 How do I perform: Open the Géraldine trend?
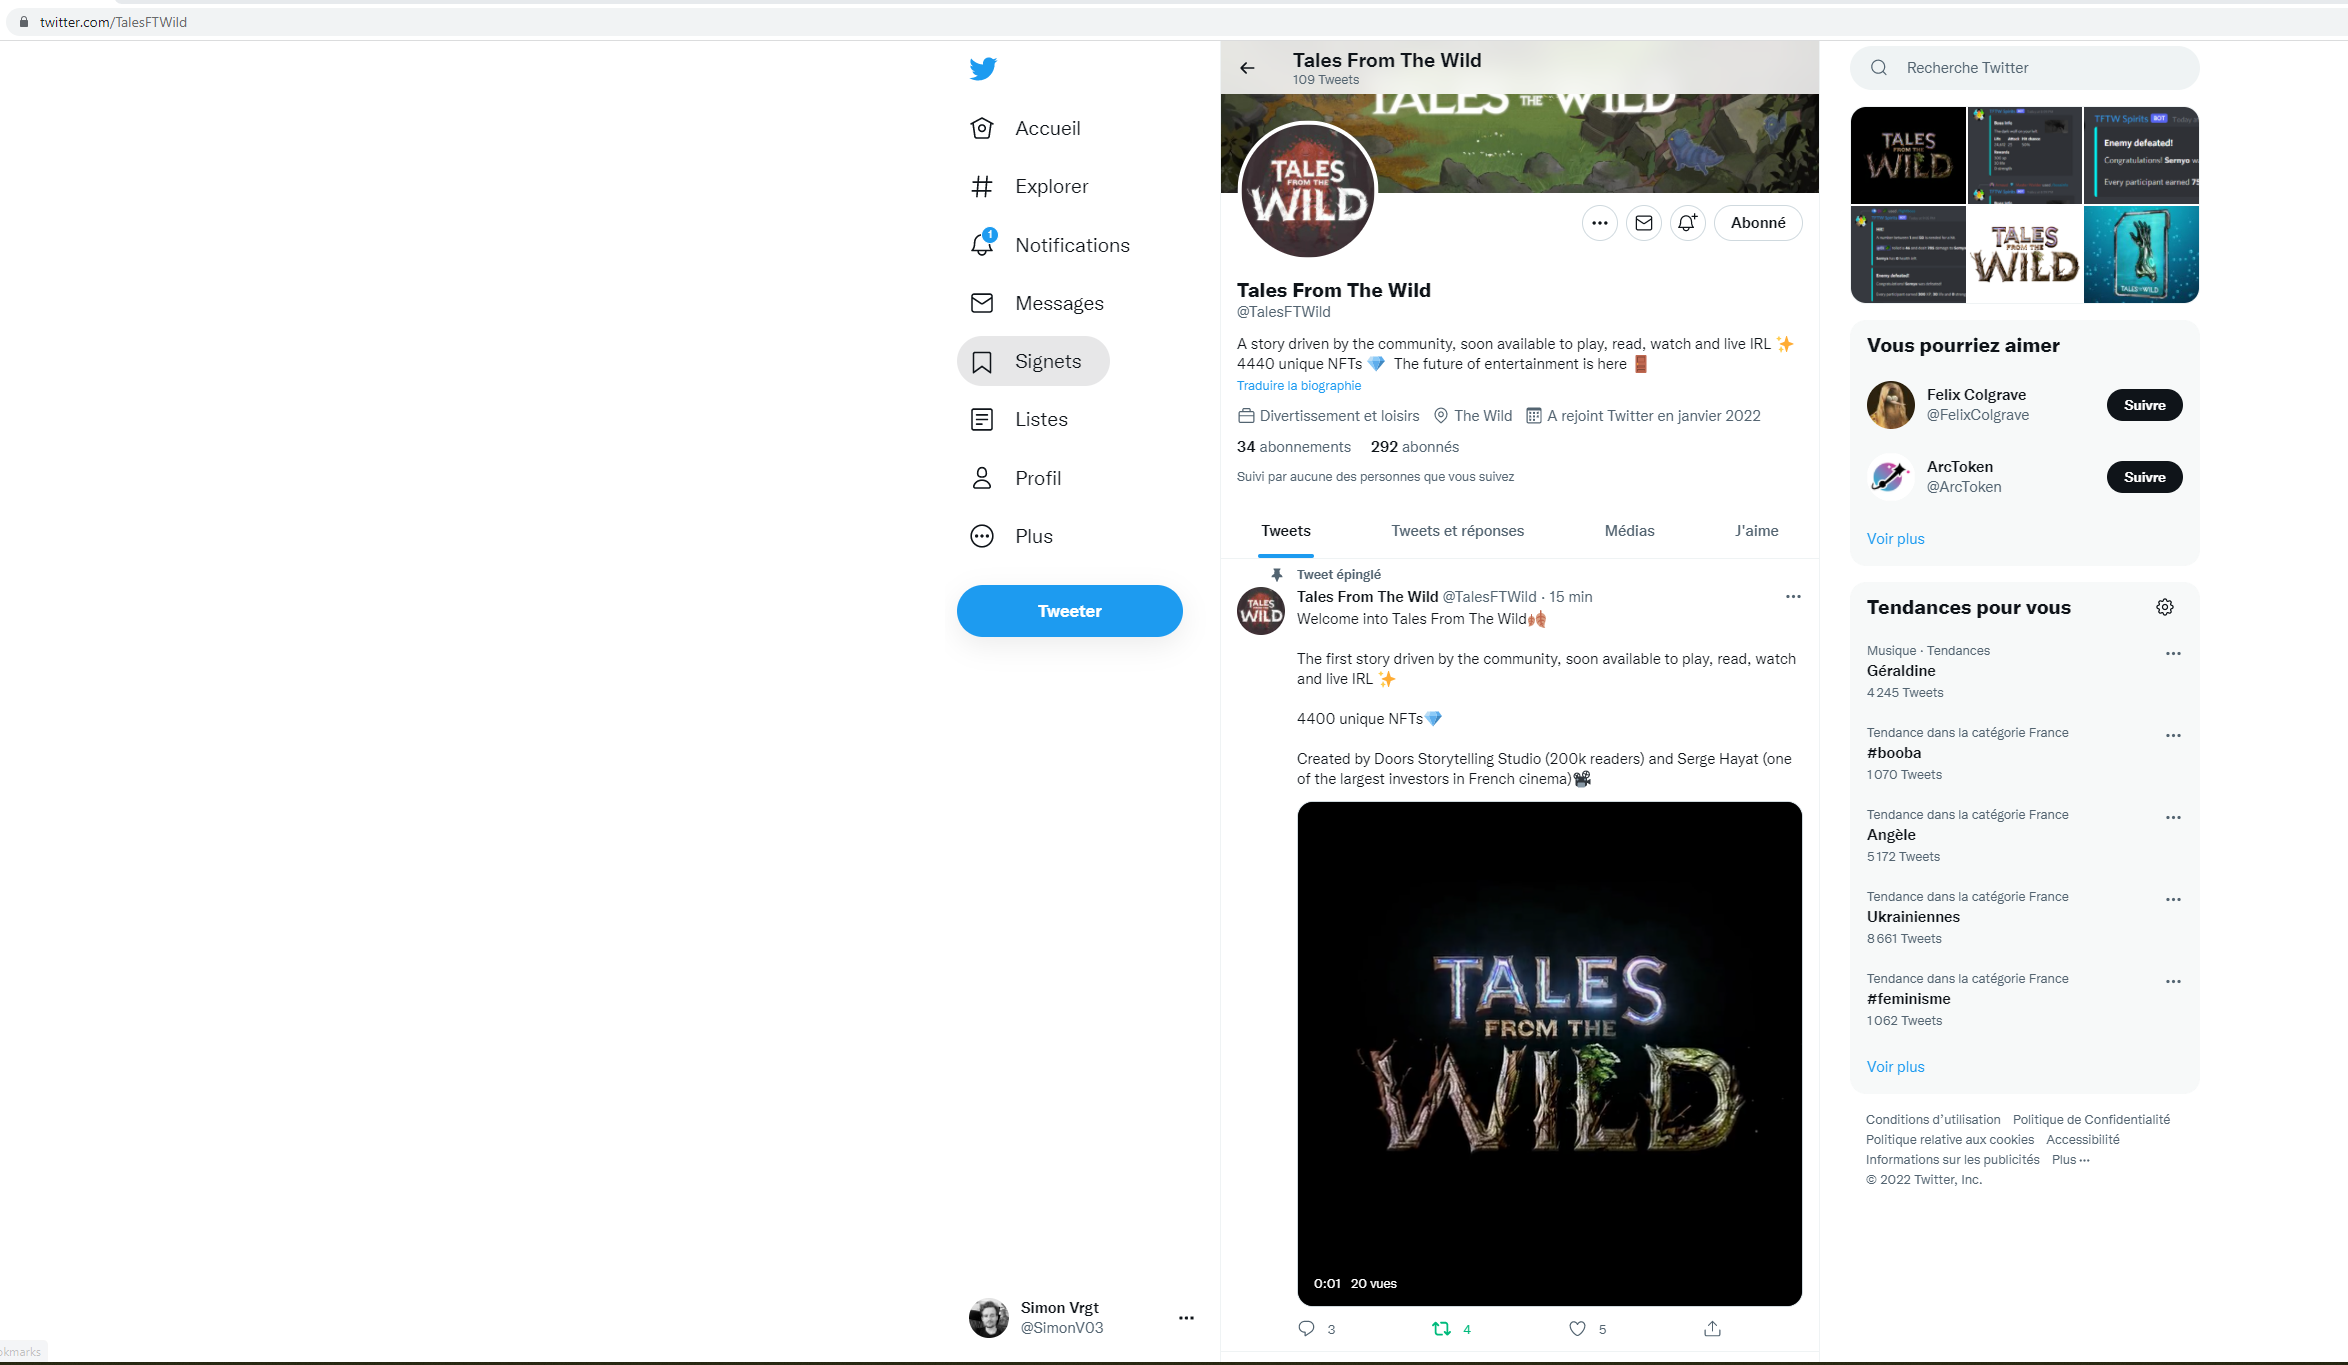pos(1901,671)
